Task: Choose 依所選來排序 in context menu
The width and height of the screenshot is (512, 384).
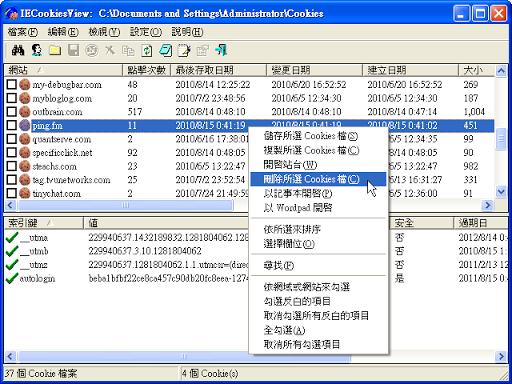Action: pos(318,229)
